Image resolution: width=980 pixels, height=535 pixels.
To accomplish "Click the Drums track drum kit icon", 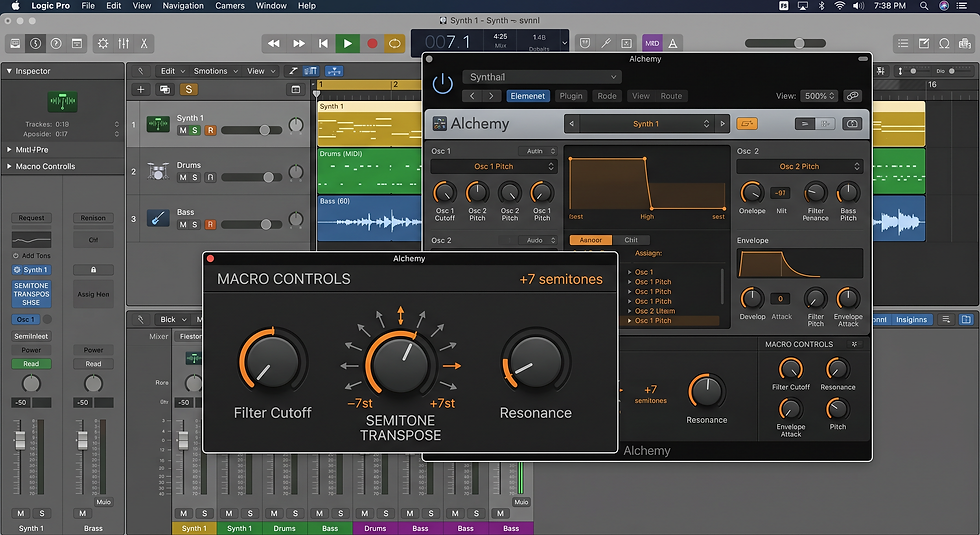I will coord(158,171).
